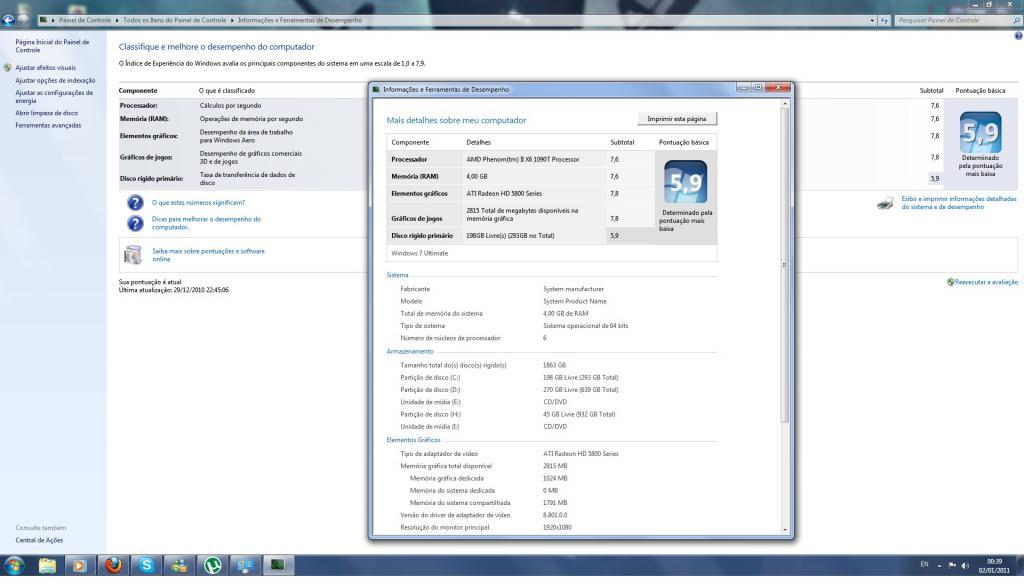This screenshot has height=585, width=1024.
Task: Click '45 GB Livre (932 GB Total)' value
Action: click(579, 414)
